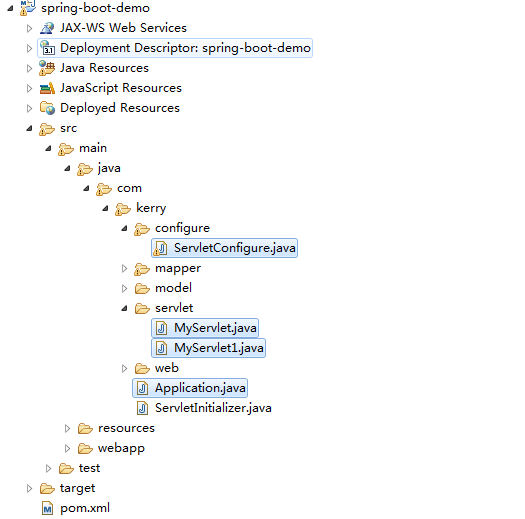The width and height of the screenshot is (525, 519).
Task: Click the src folder icon
Action: point(47,129)
